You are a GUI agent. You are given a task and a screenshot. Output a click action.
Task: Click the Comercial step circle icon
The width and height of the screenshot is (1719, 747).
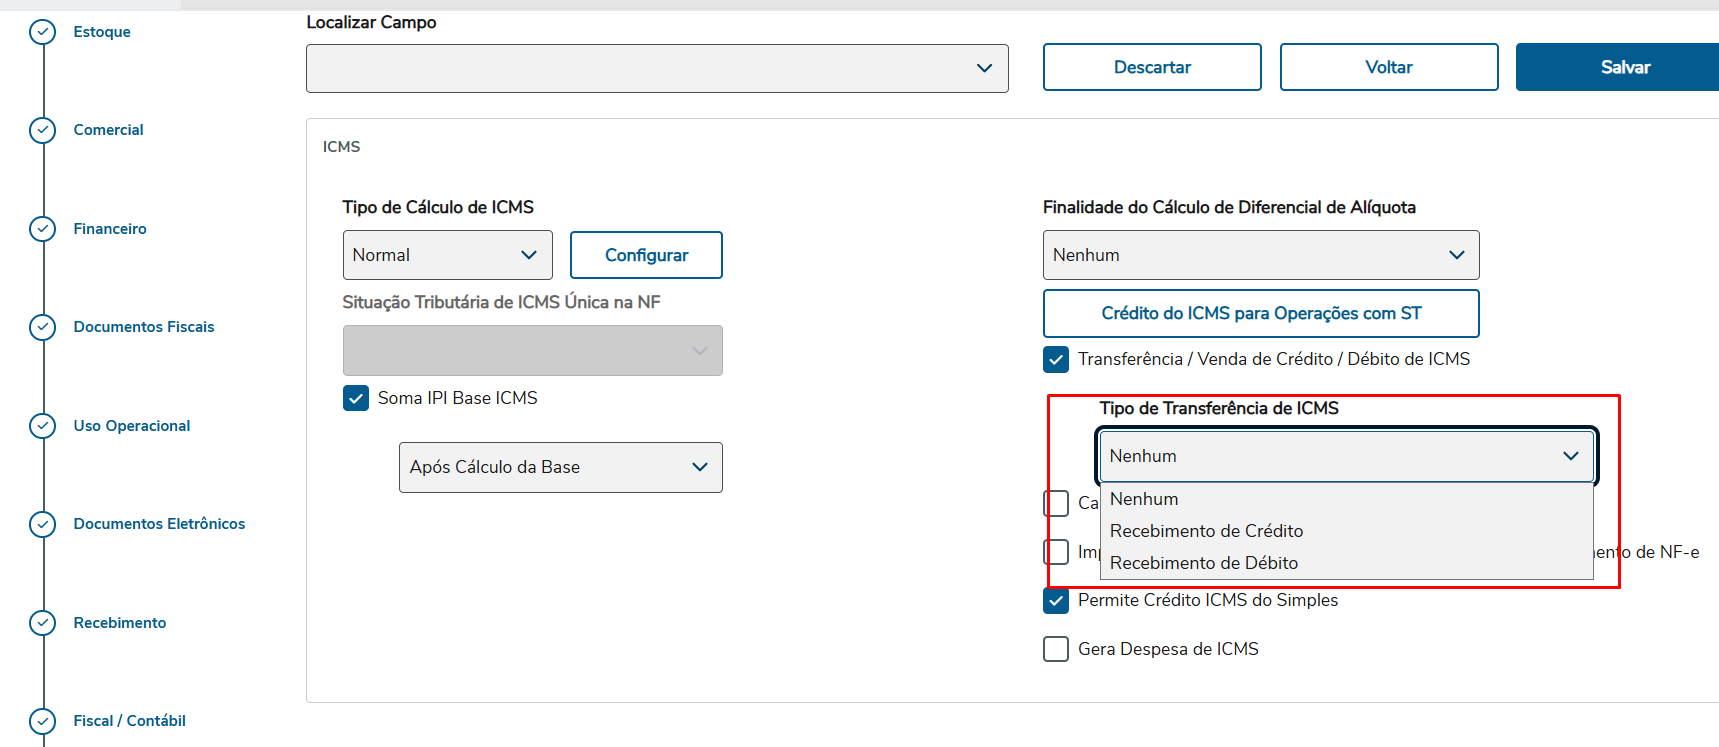[42, 131]
